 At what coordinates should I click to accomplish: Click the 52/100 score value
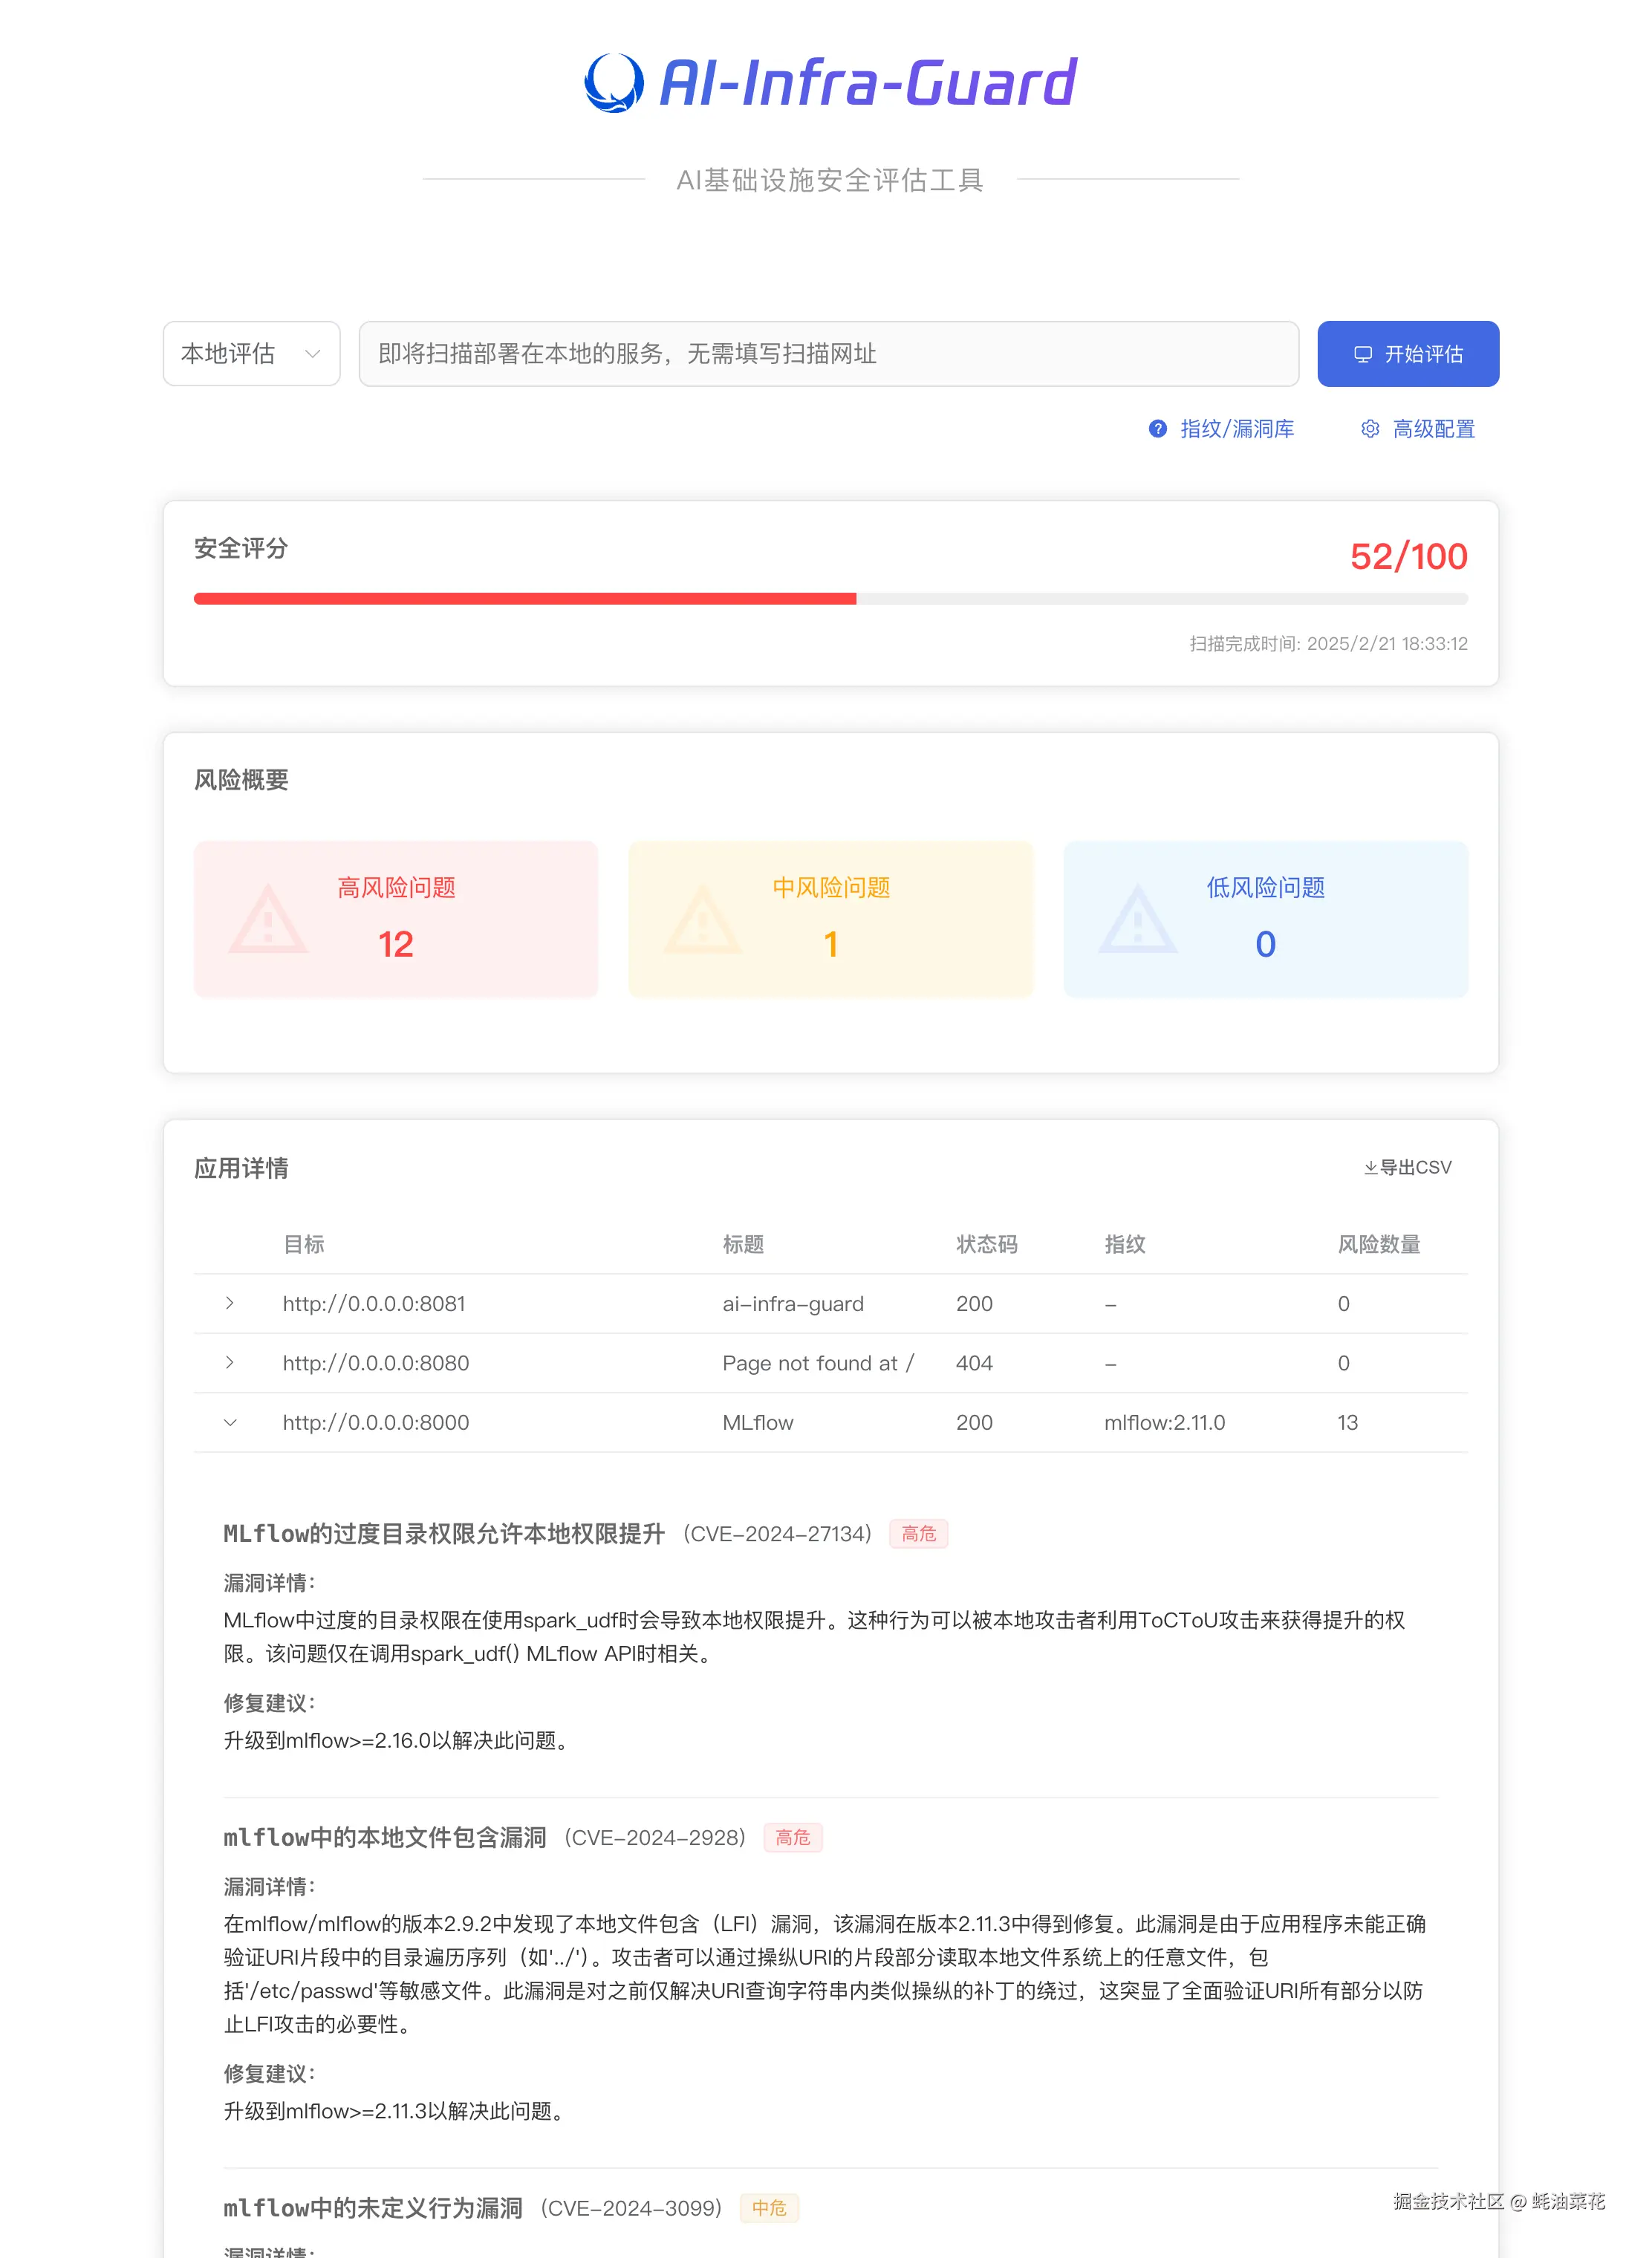pyautogui.click(x=1409, y=557)
